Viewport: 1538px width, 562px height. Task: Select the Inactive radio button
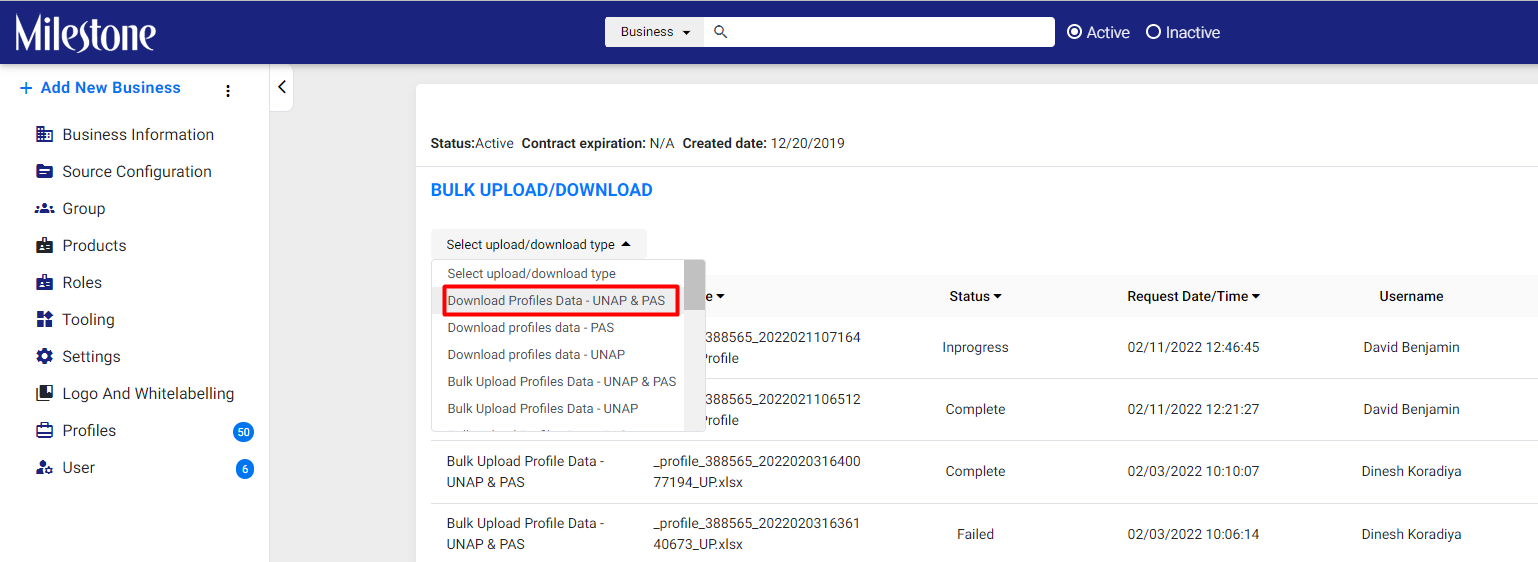[1153, 32]
